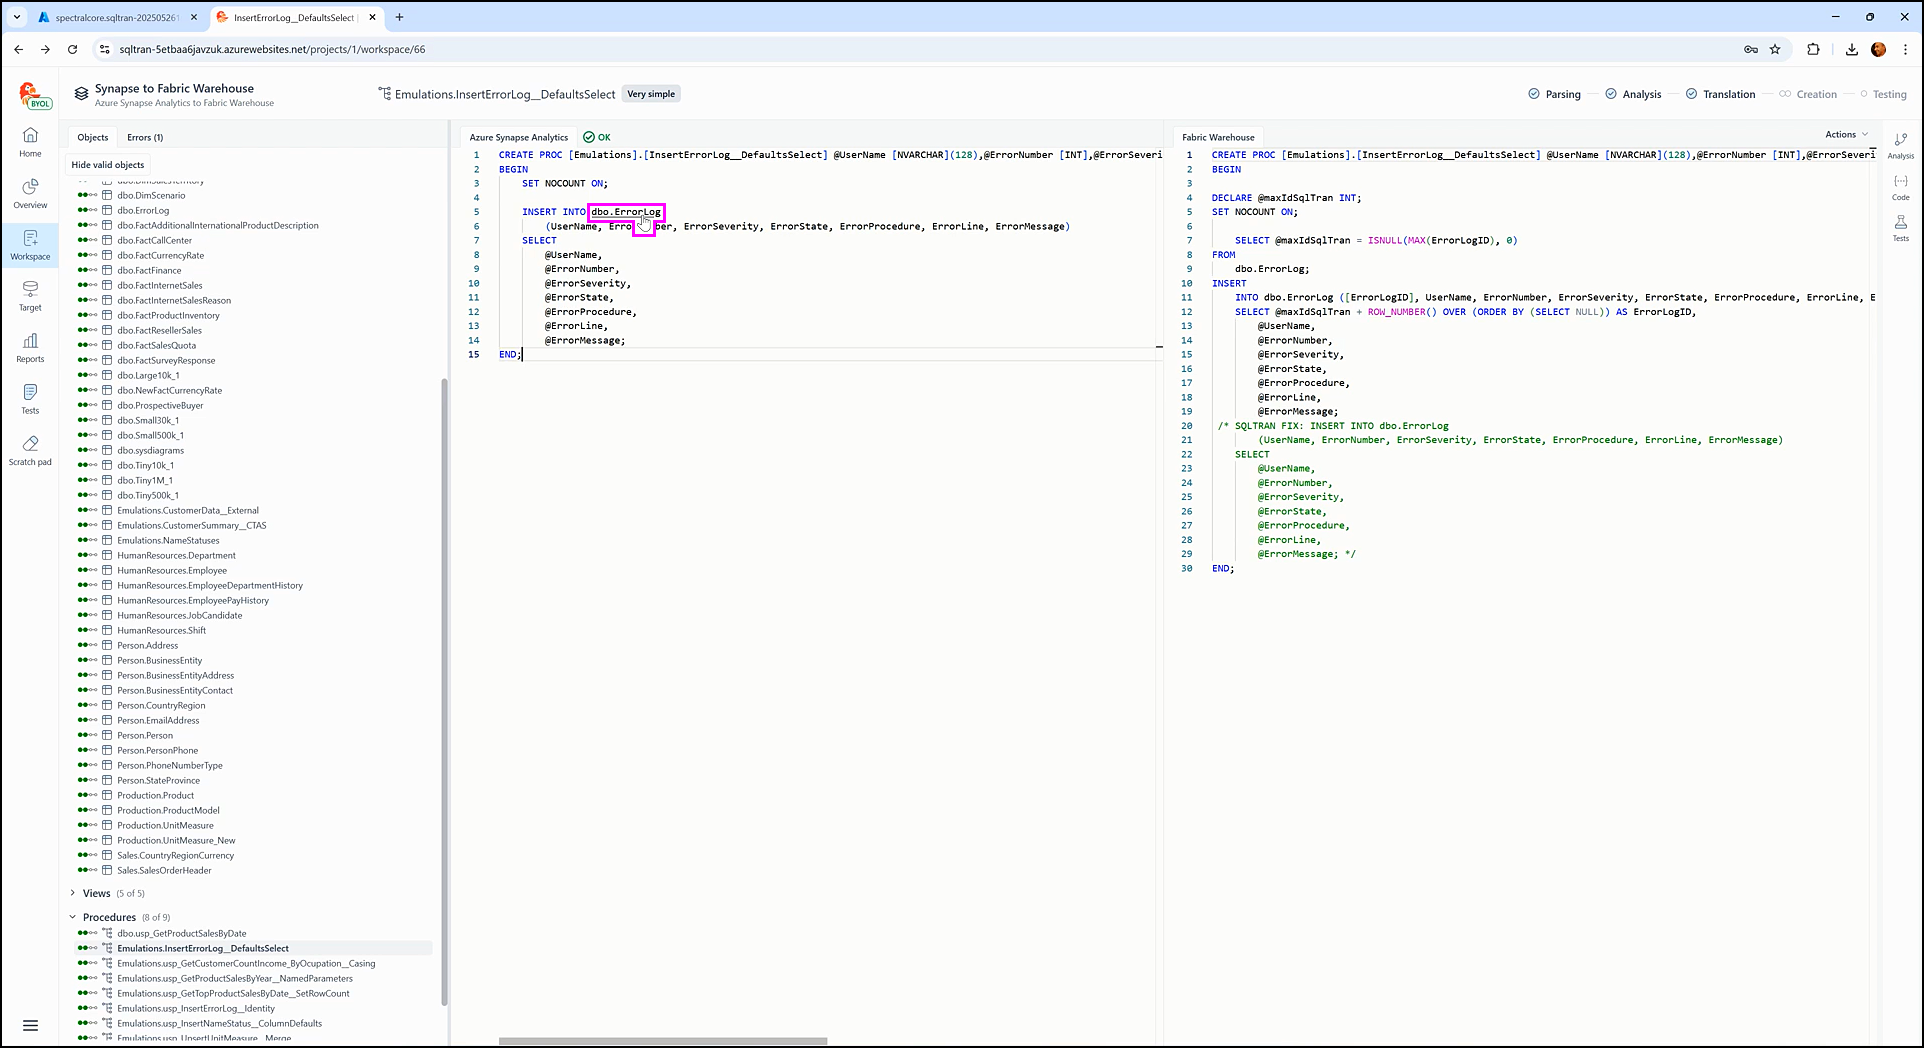Viewport: 1924px width, 1048px height.
Task: Reload the page with browser refresh button
Action: [72, 49]
